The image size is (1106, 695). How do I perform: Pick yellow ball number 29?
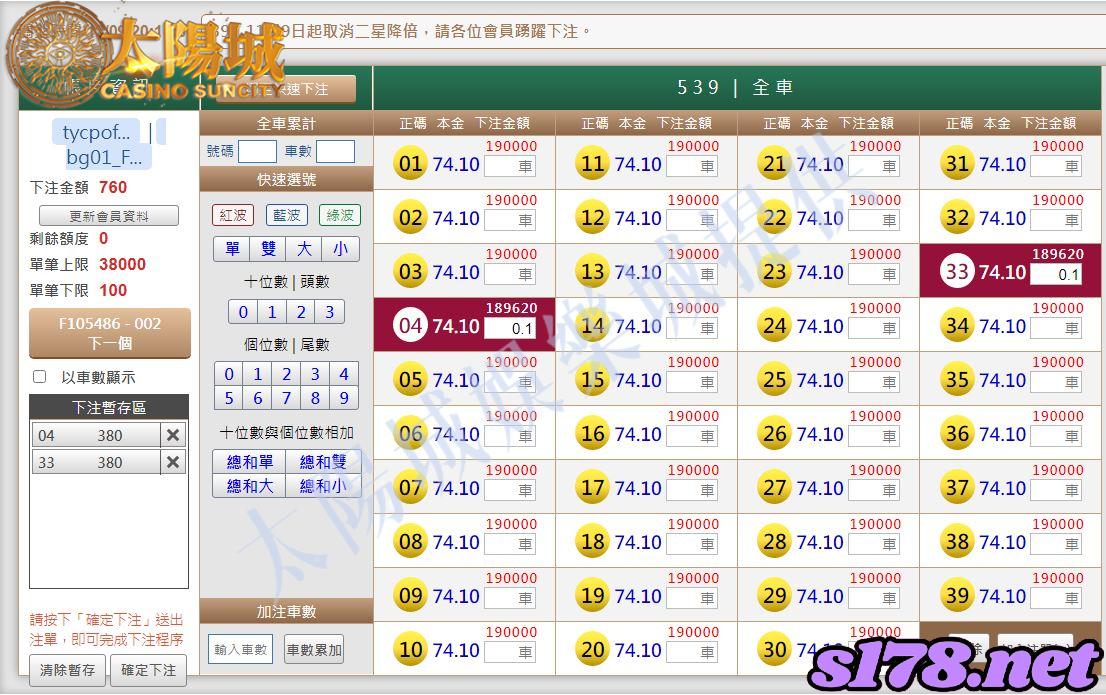coord(774,596)
